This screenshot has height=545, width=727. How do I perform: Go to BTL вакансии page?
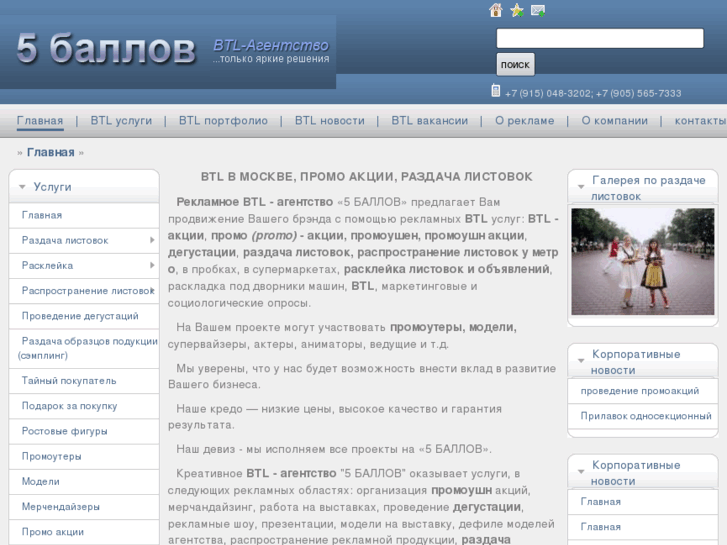pyautogui.click(x=429, y=121)
